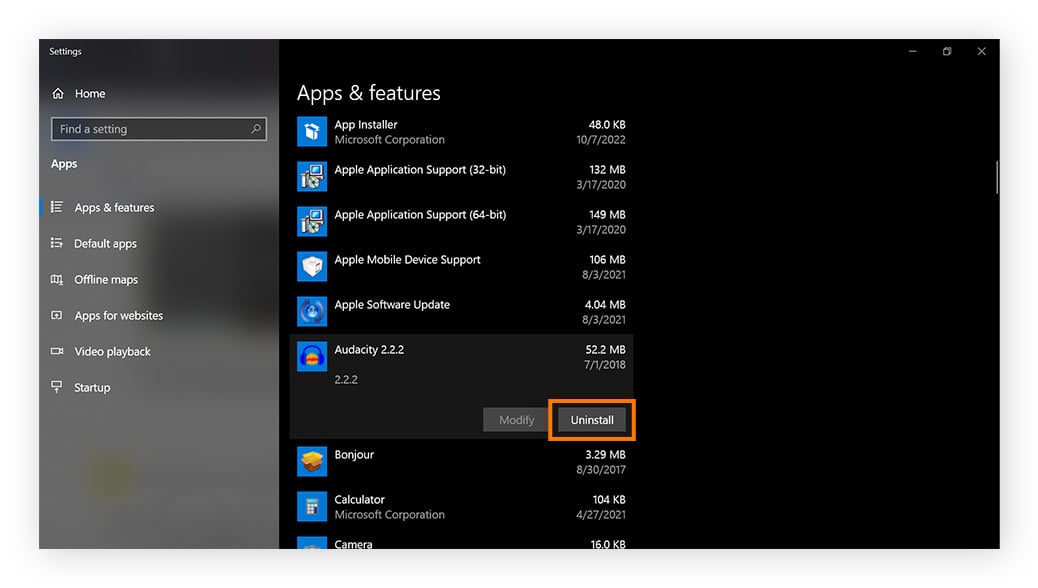Click the Find a setting search box
This screenshot has width=1038, height=588.
click(x=158, y=129)
